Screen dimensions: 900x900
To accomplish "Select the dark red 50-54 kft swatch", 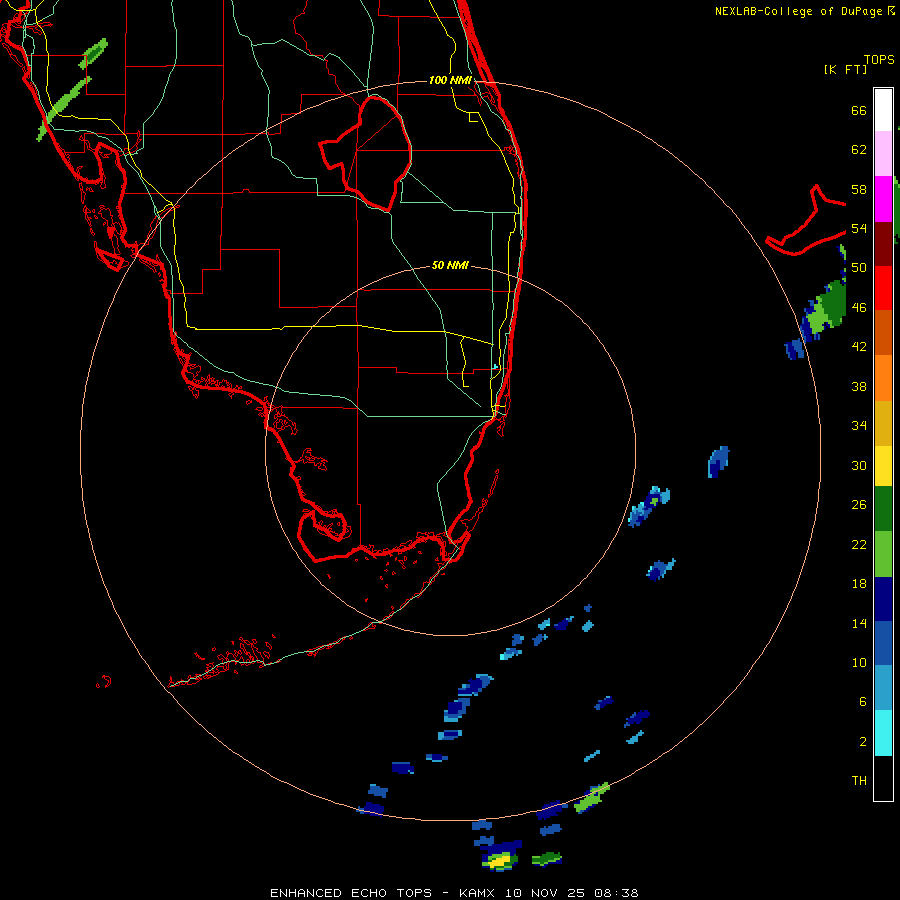I will 883,243.
